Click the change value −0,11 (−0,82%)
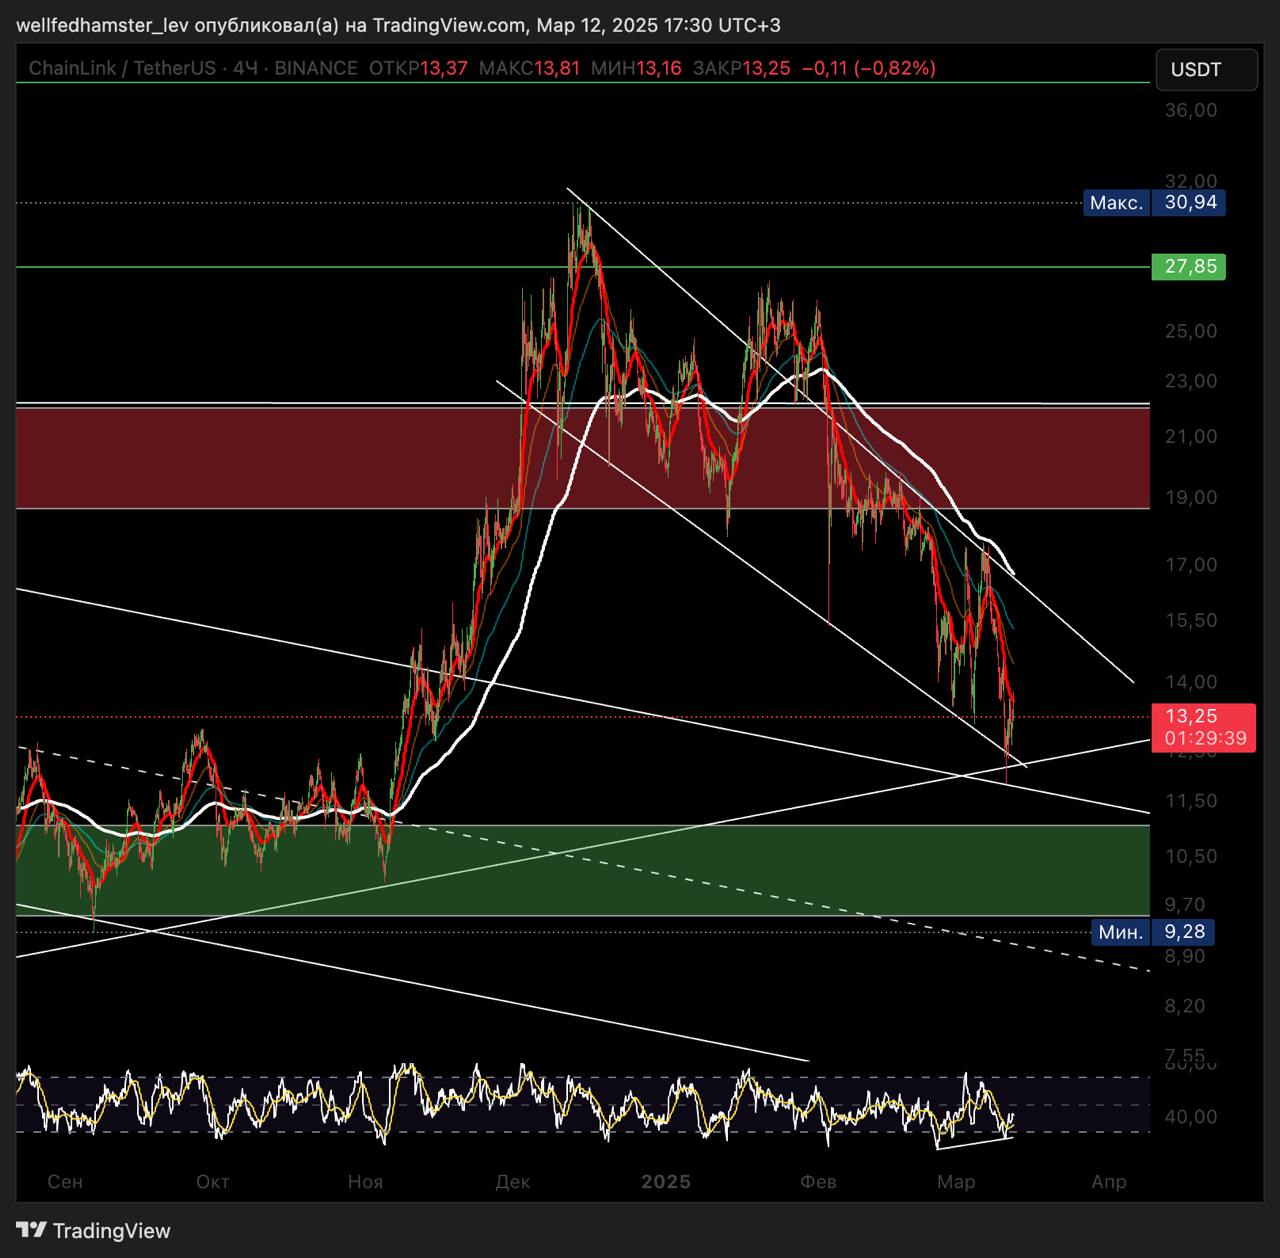The height and width of the screenshot is (1258, 1280). pos(869,68)
